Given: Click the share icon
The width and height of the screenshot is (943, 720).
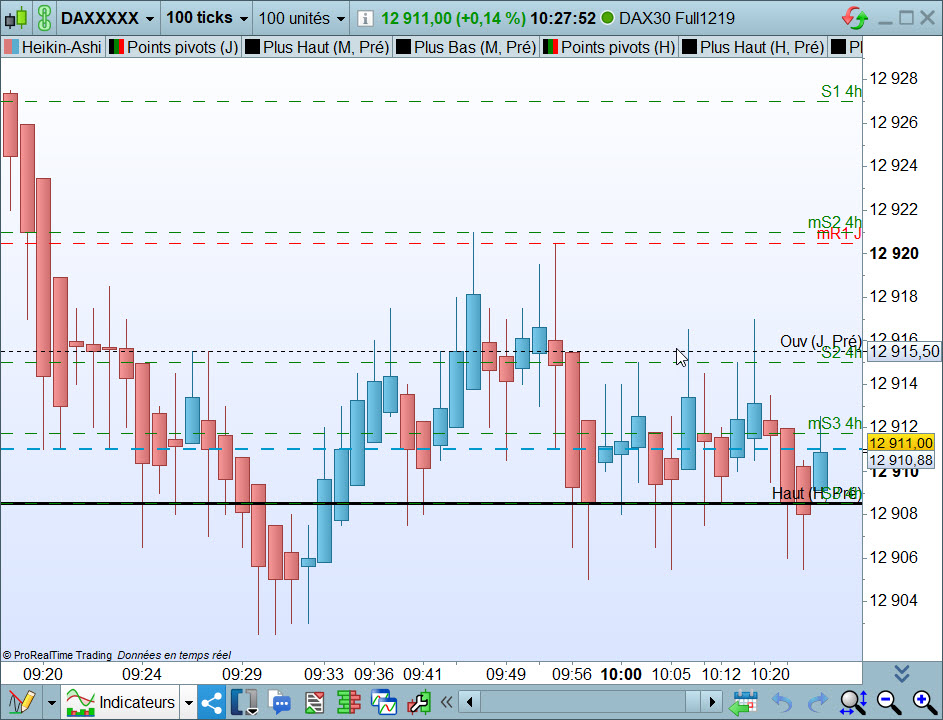Looking at the screenshot, I should [212, 702].
